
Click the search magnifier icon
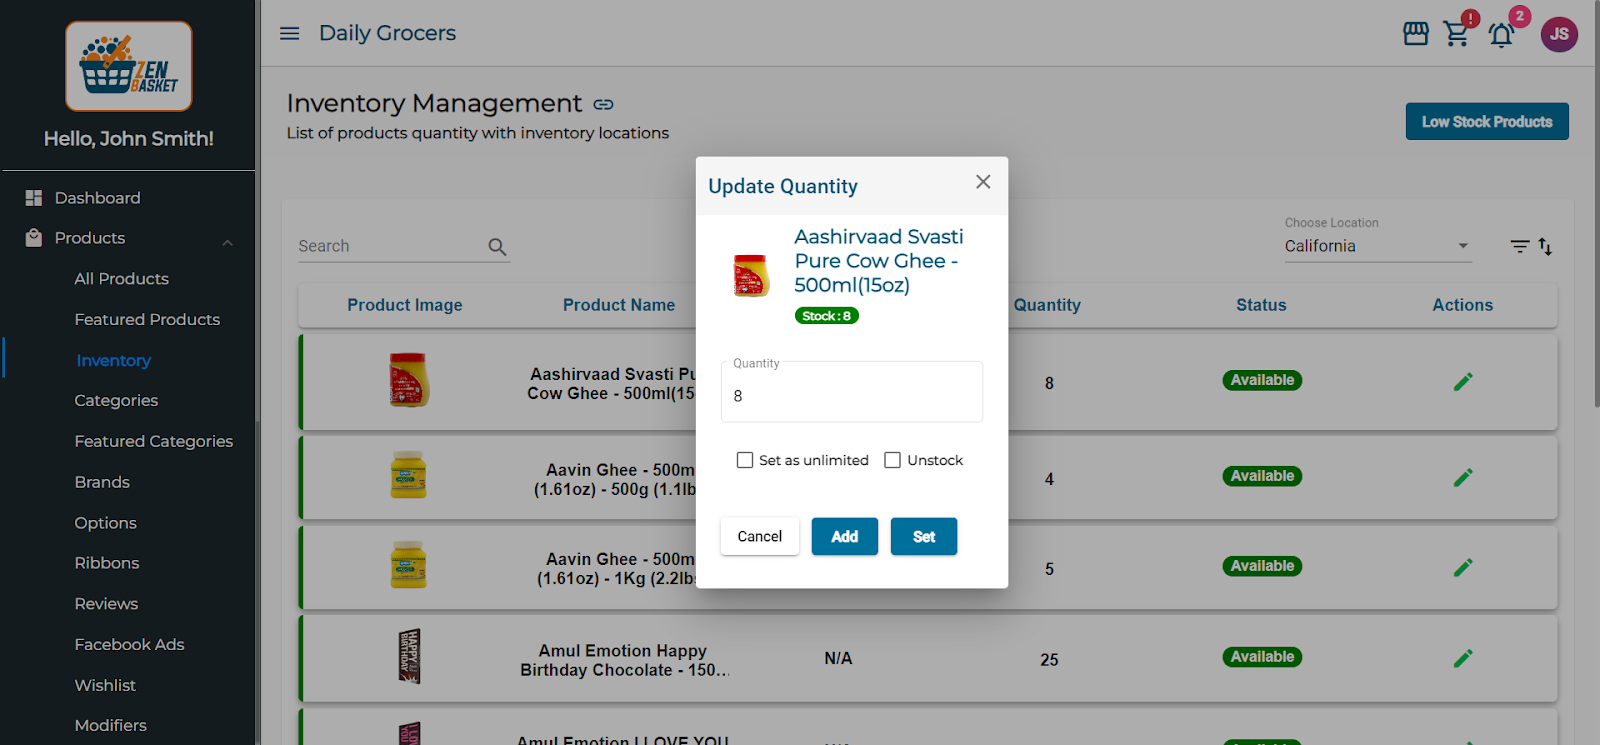click(497, 247)
